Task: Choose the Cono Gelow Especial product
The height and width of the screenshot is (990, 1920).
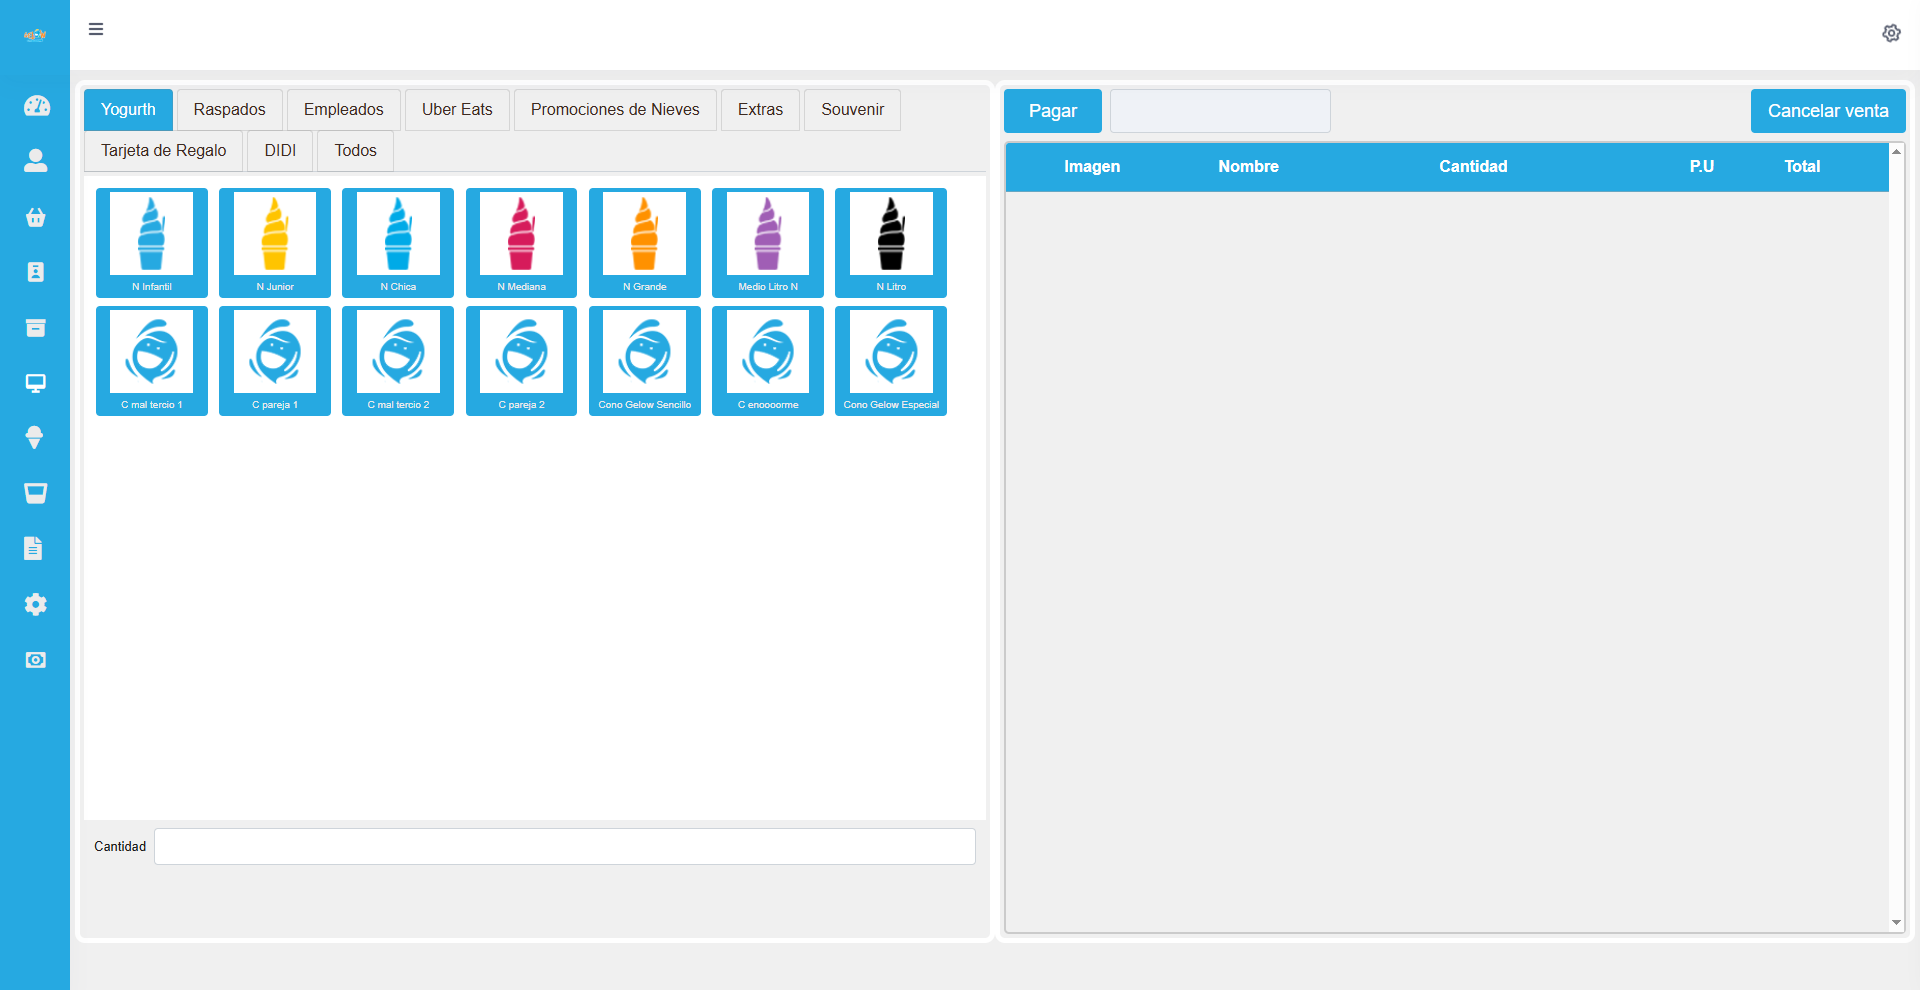Action: pyautogui.click(x=891, y=360)
